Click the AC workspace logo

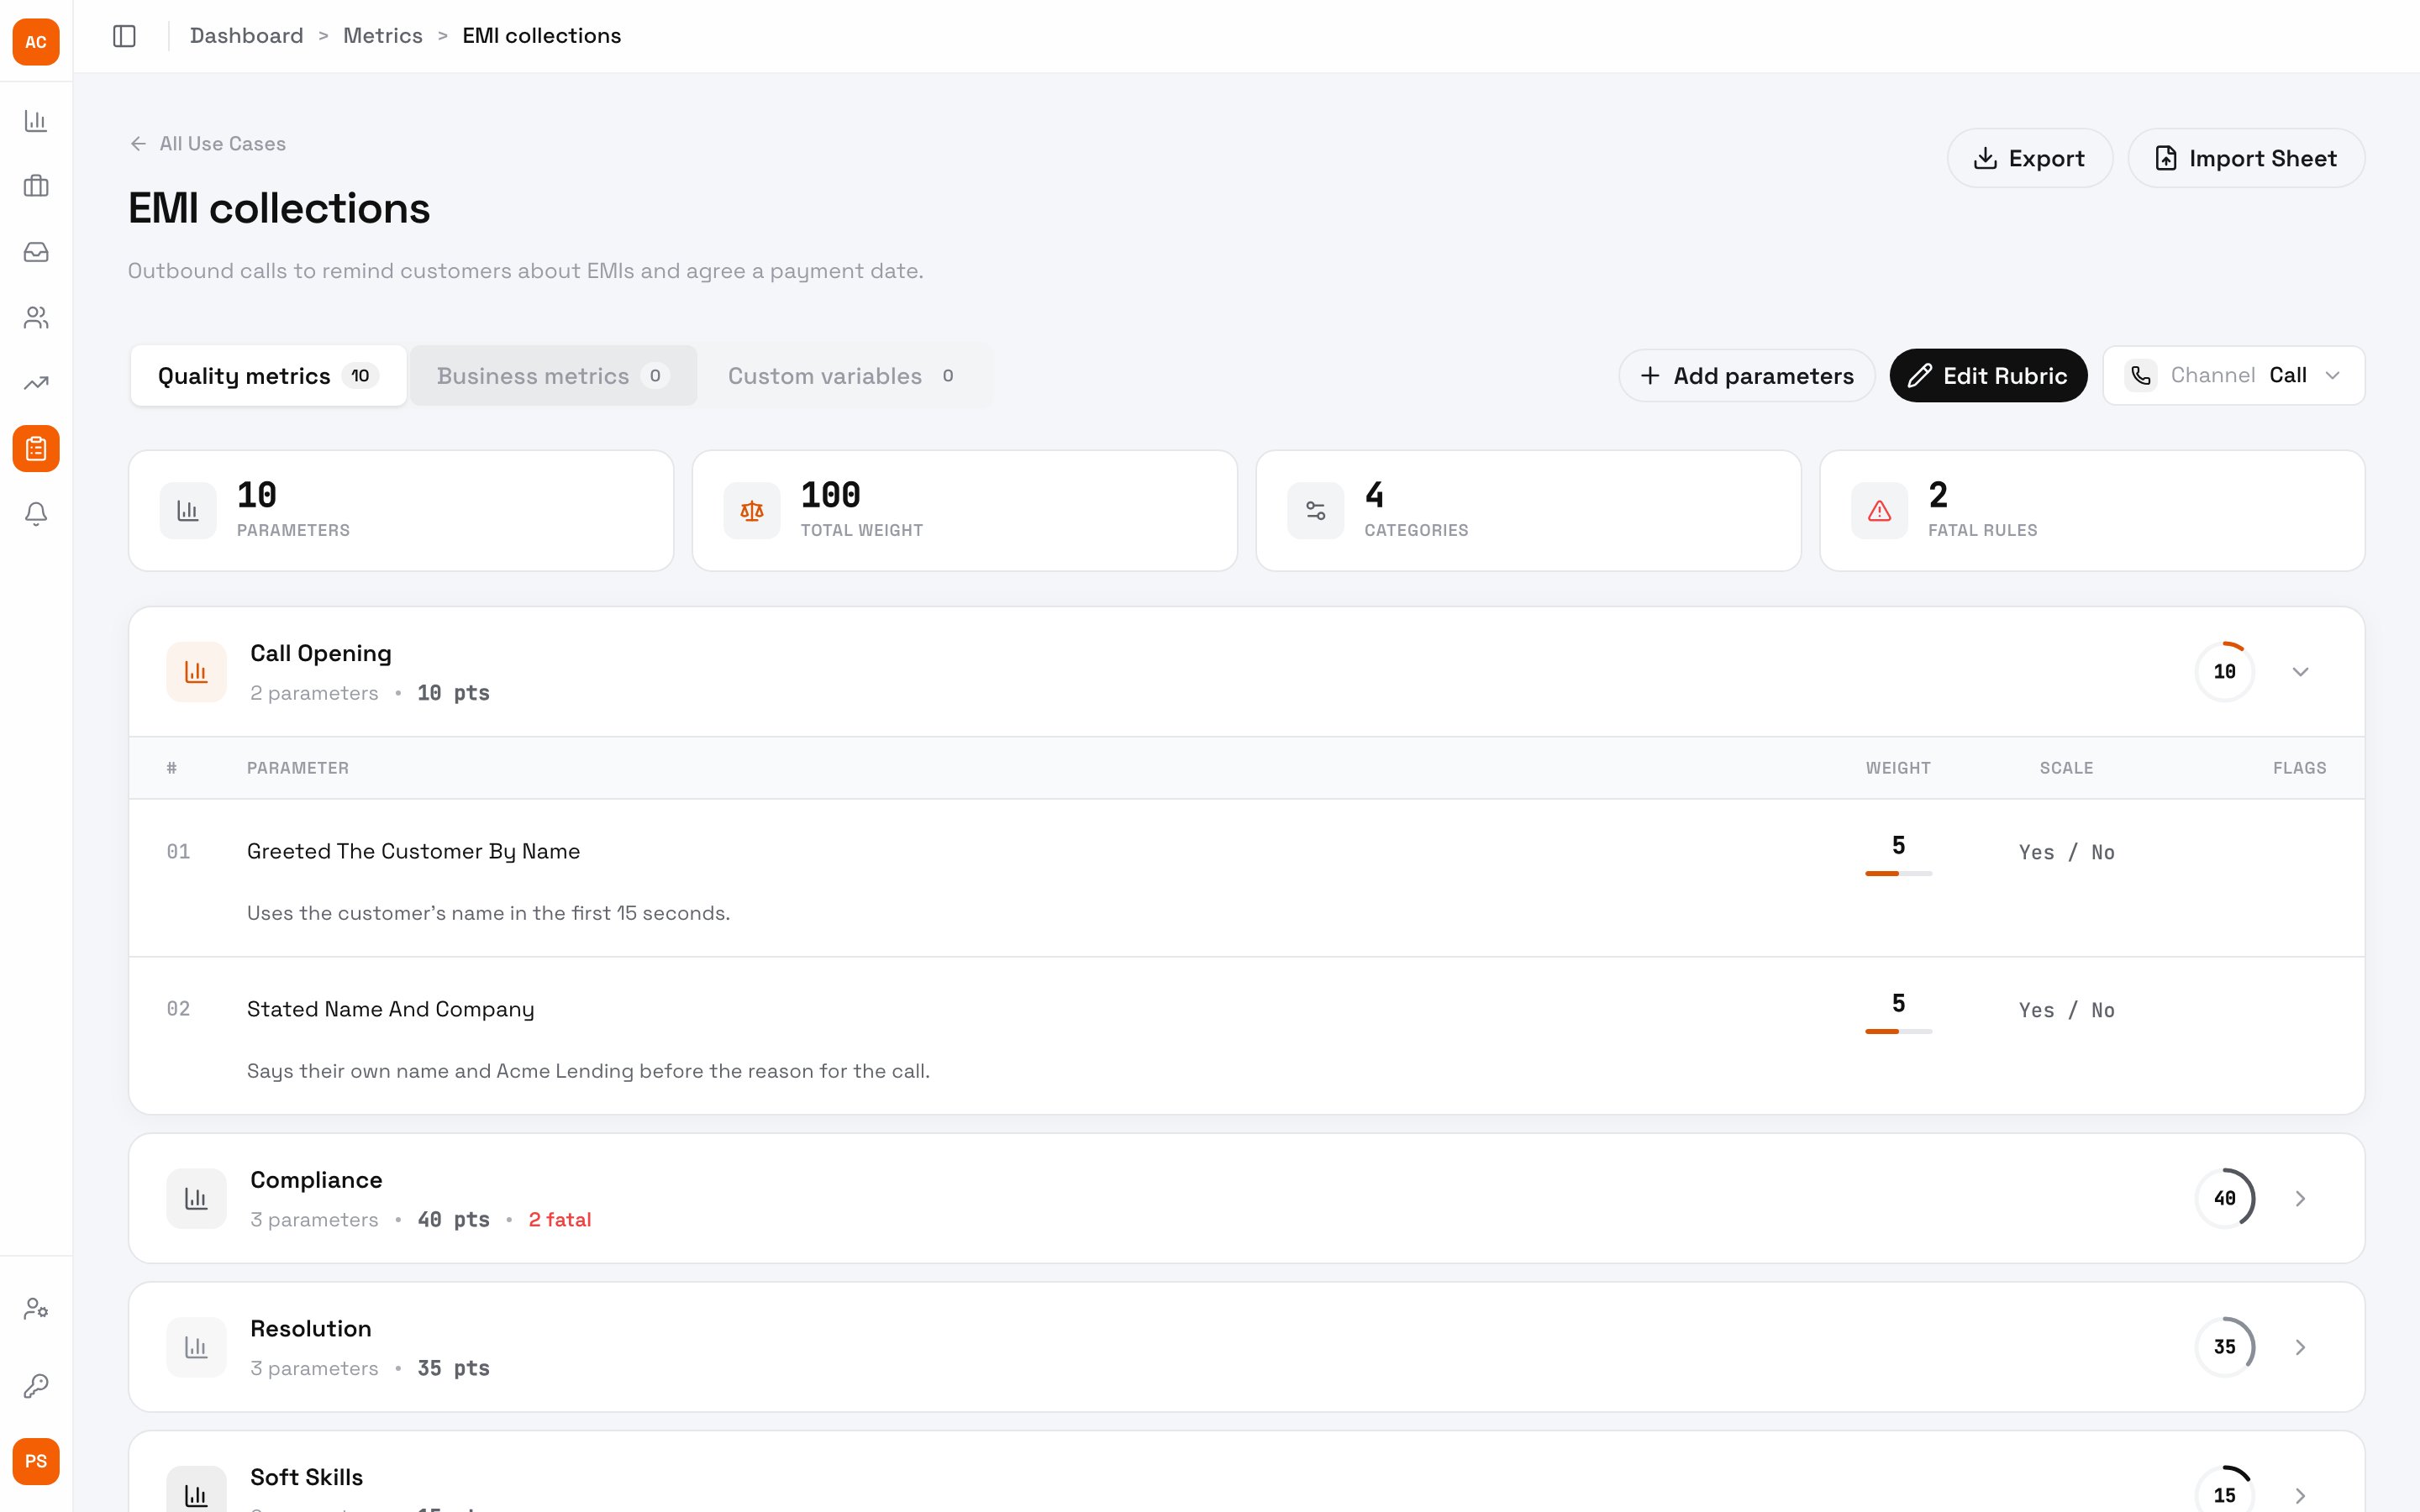[36, 42]
